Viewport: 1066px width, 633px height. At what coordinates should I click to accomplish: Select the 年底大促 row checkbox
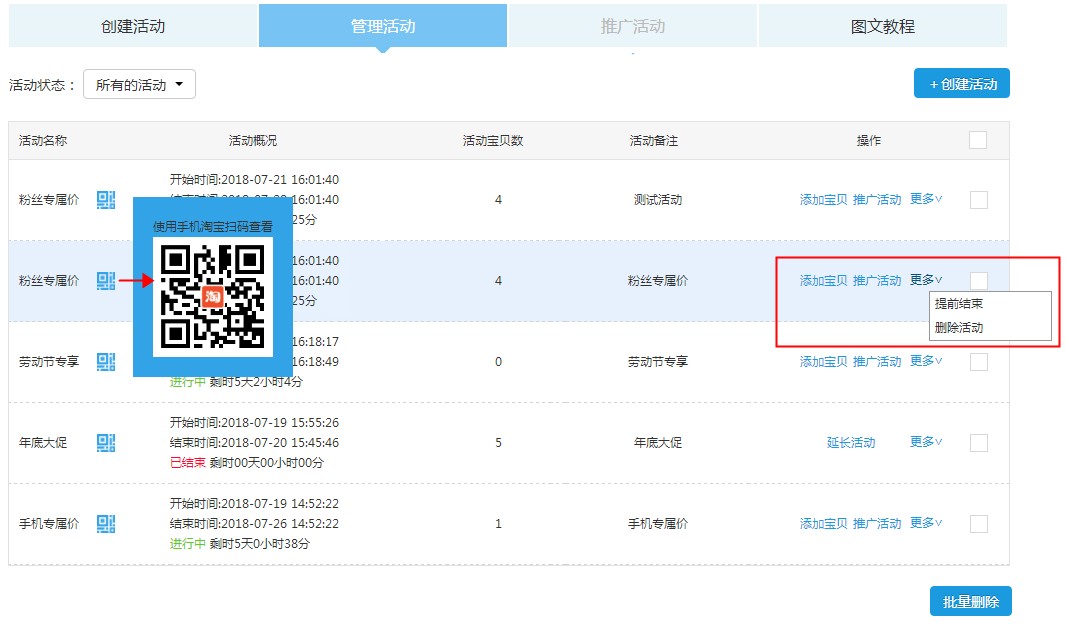tap(978, 443)
